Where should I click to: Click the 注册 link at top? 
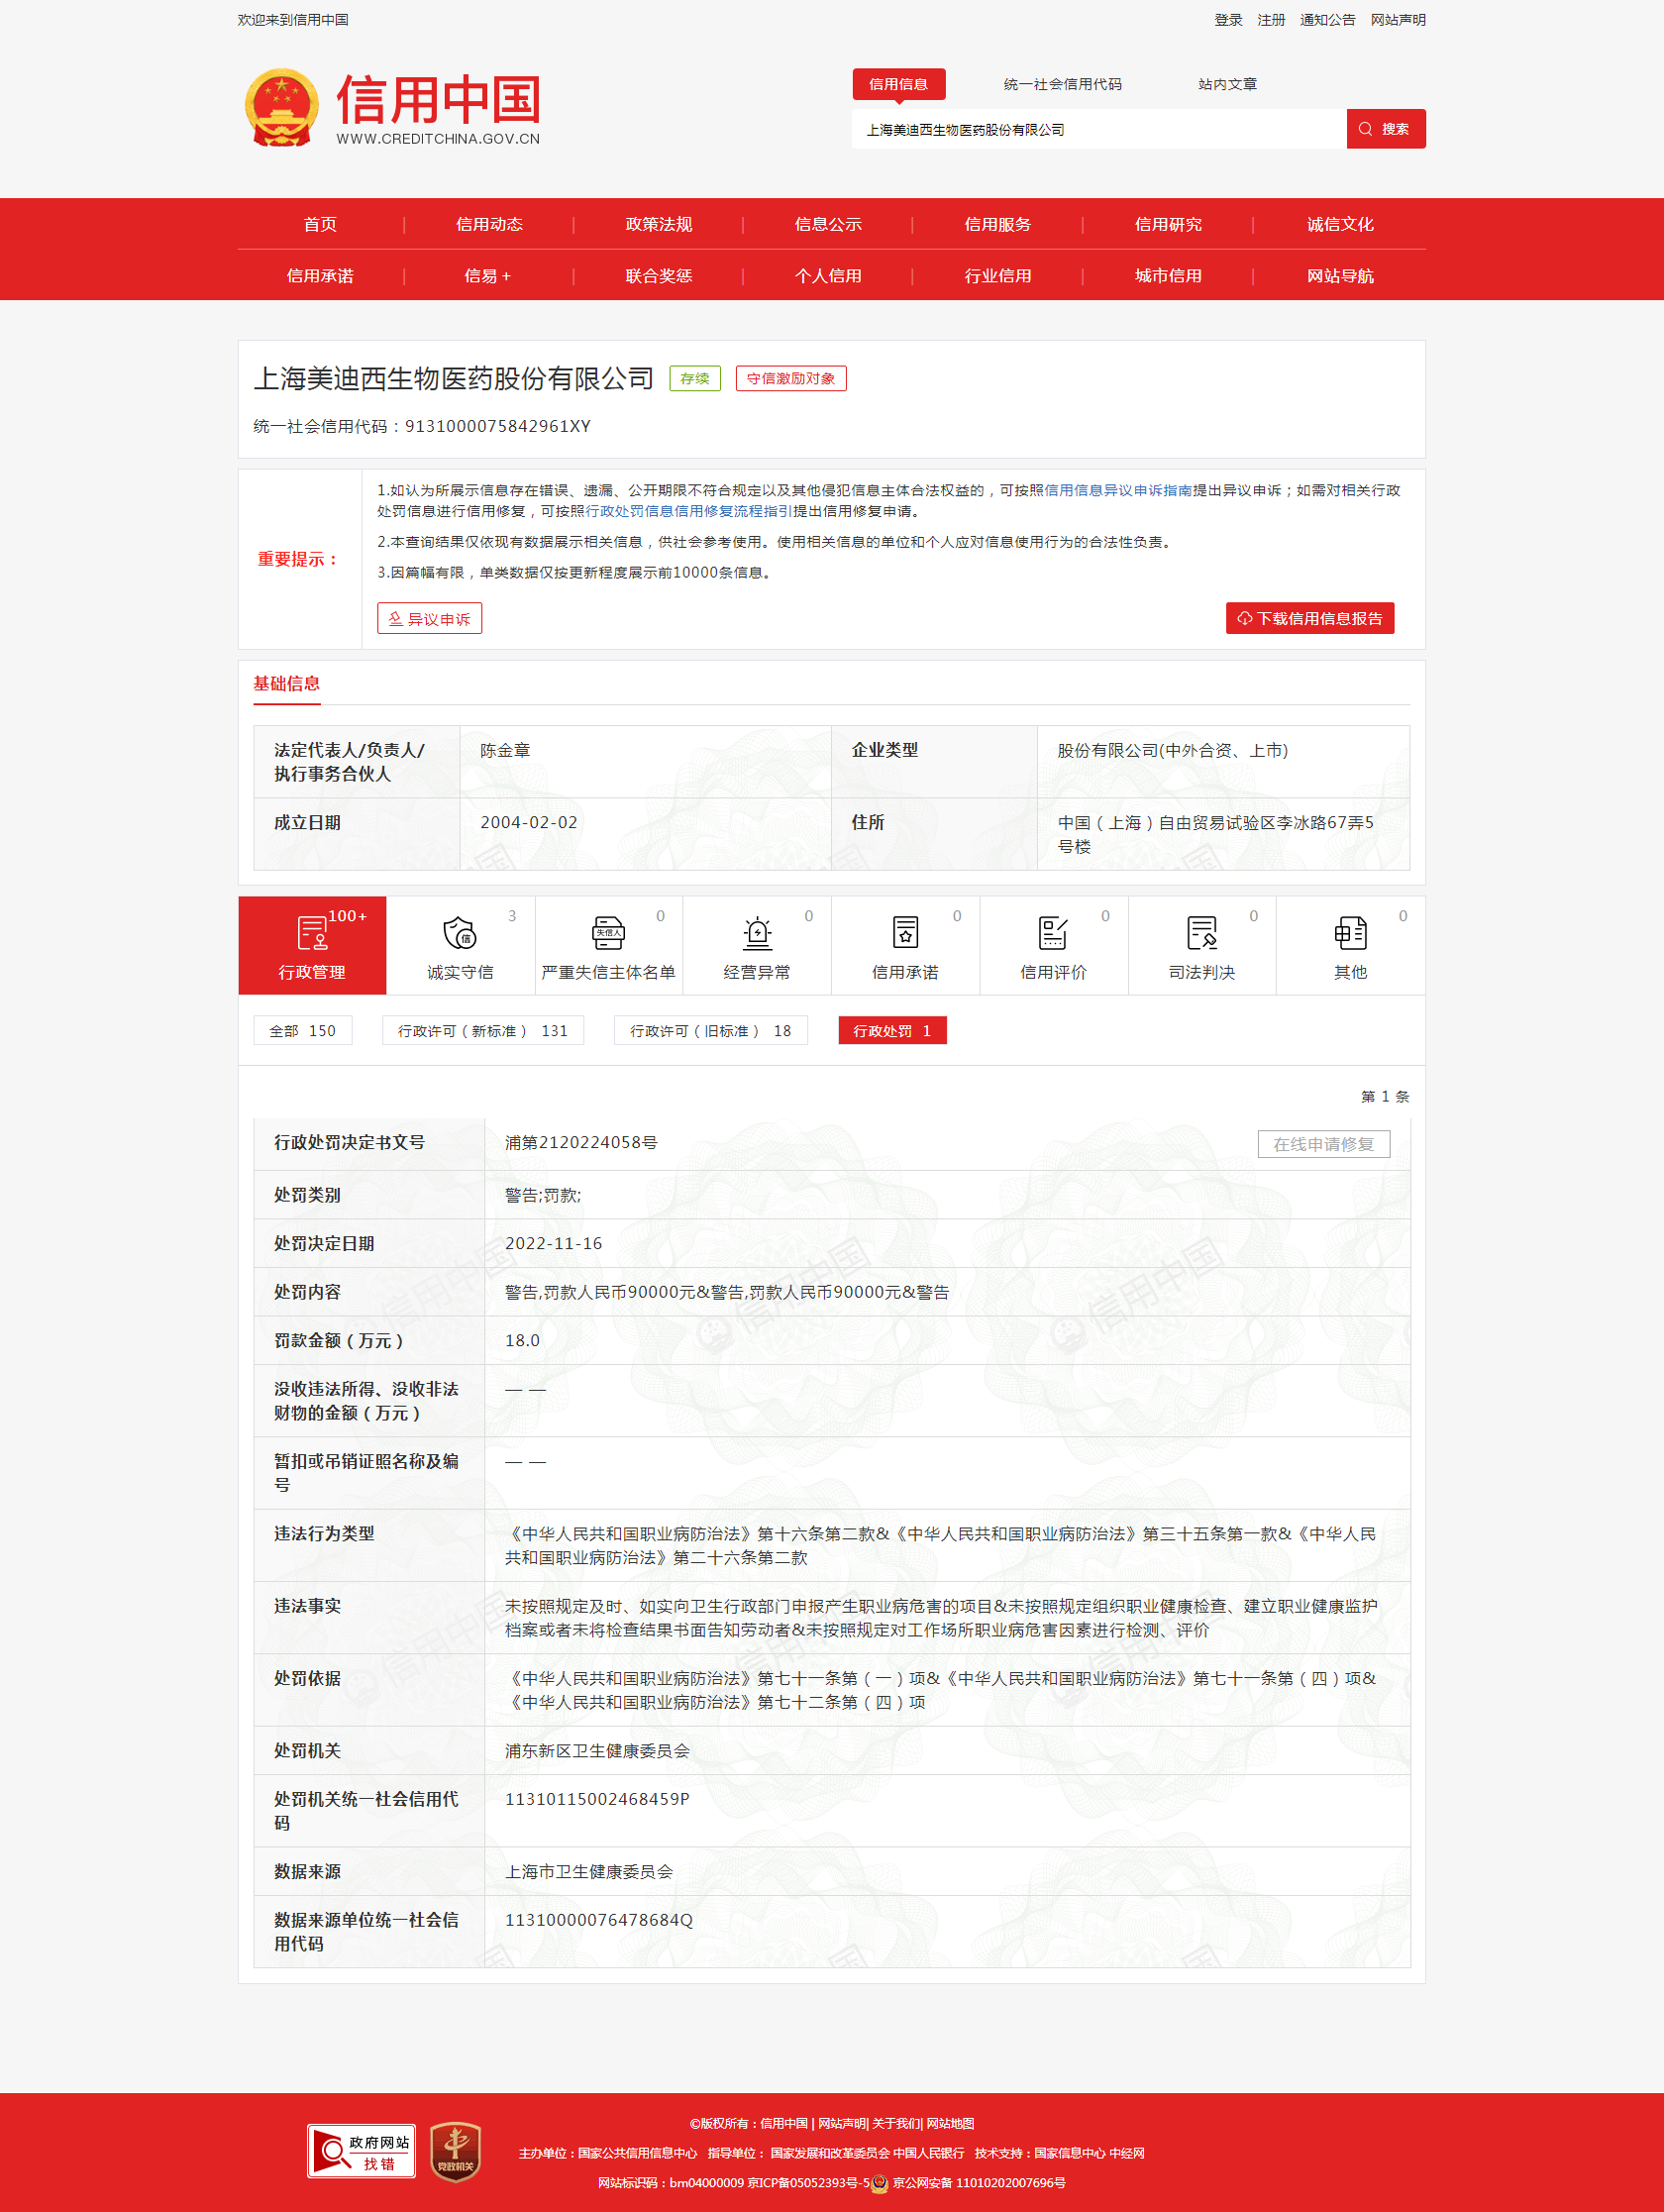click(1271, 20)
